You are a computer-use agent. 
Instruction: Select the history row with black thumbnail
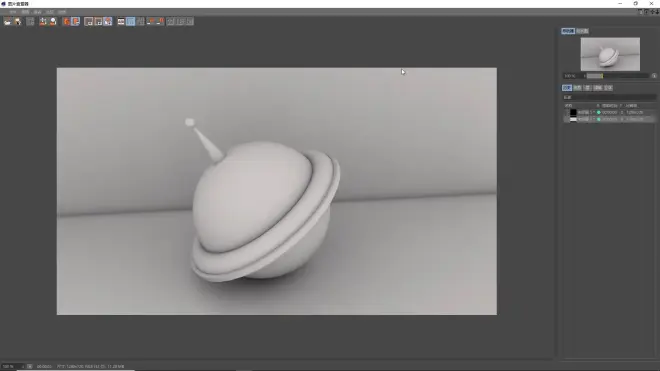click(609, 112)
